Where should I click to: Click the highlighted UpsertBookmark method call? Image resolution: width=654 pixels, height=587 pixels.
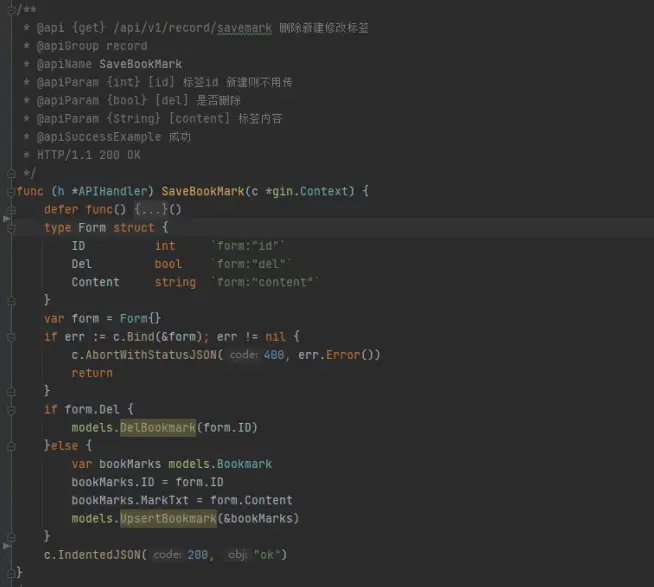point(168,518)
